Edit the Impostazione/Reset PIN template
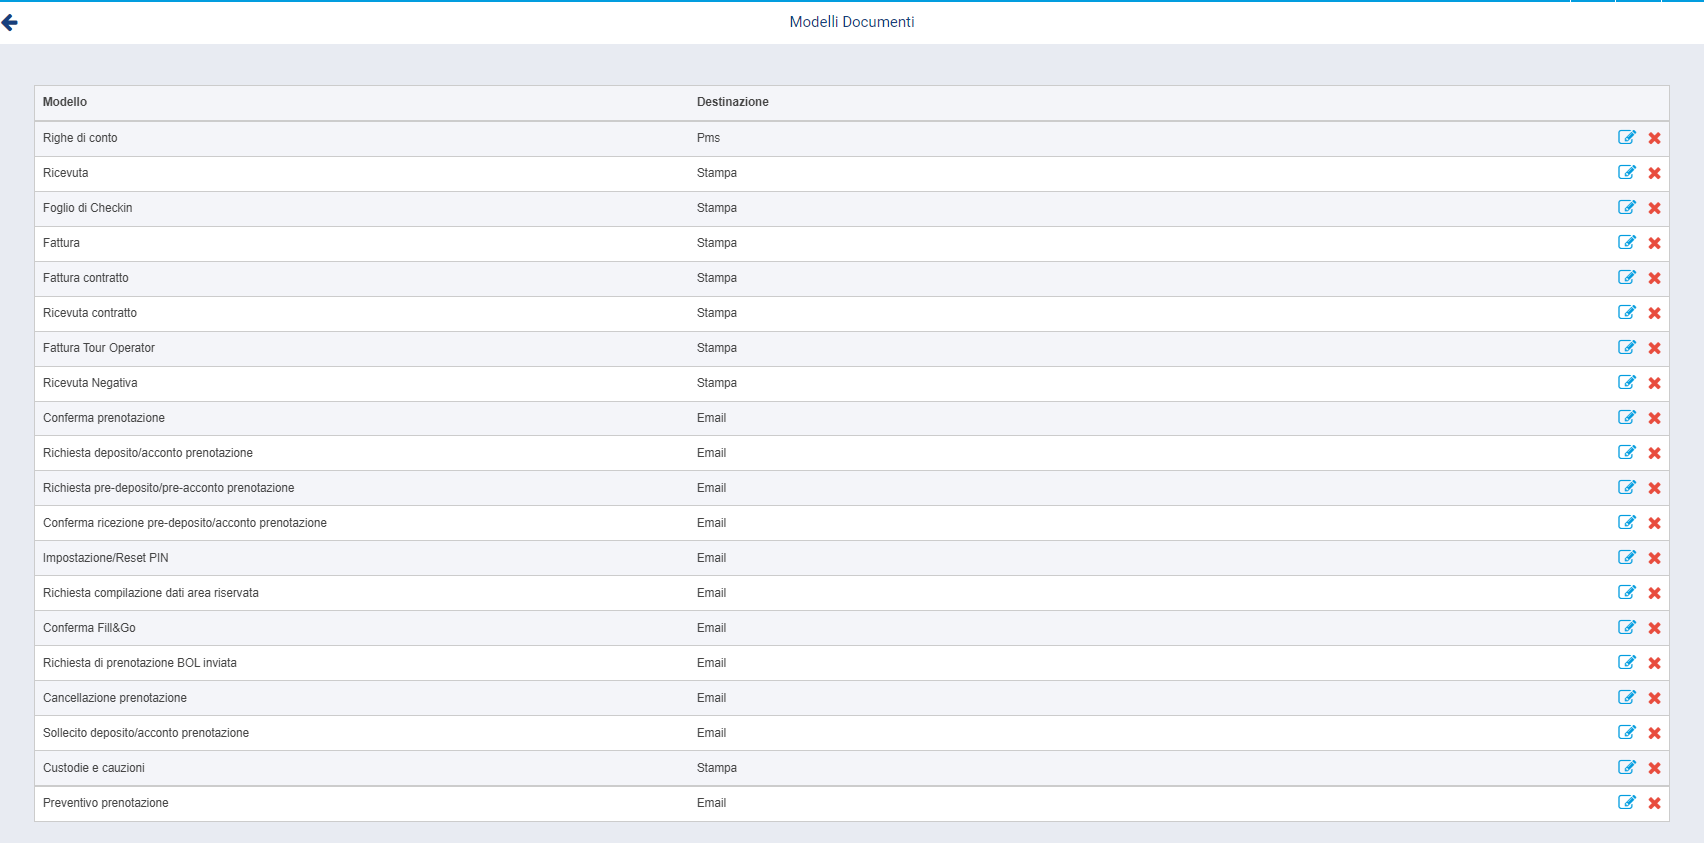The width and height of the screenshot is (1704, 843). 1627,558
